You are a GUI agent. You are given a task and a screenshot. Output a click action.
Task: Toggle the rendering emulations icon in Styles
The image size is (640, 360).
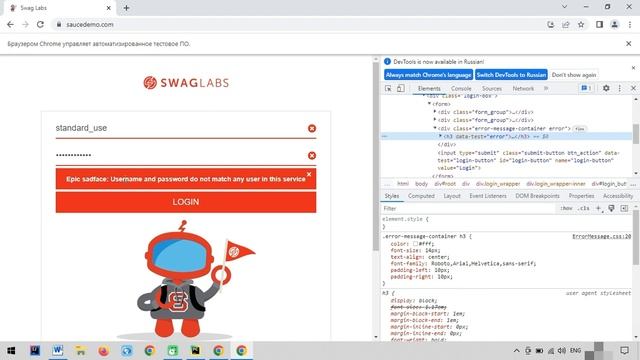coord(611,209)
